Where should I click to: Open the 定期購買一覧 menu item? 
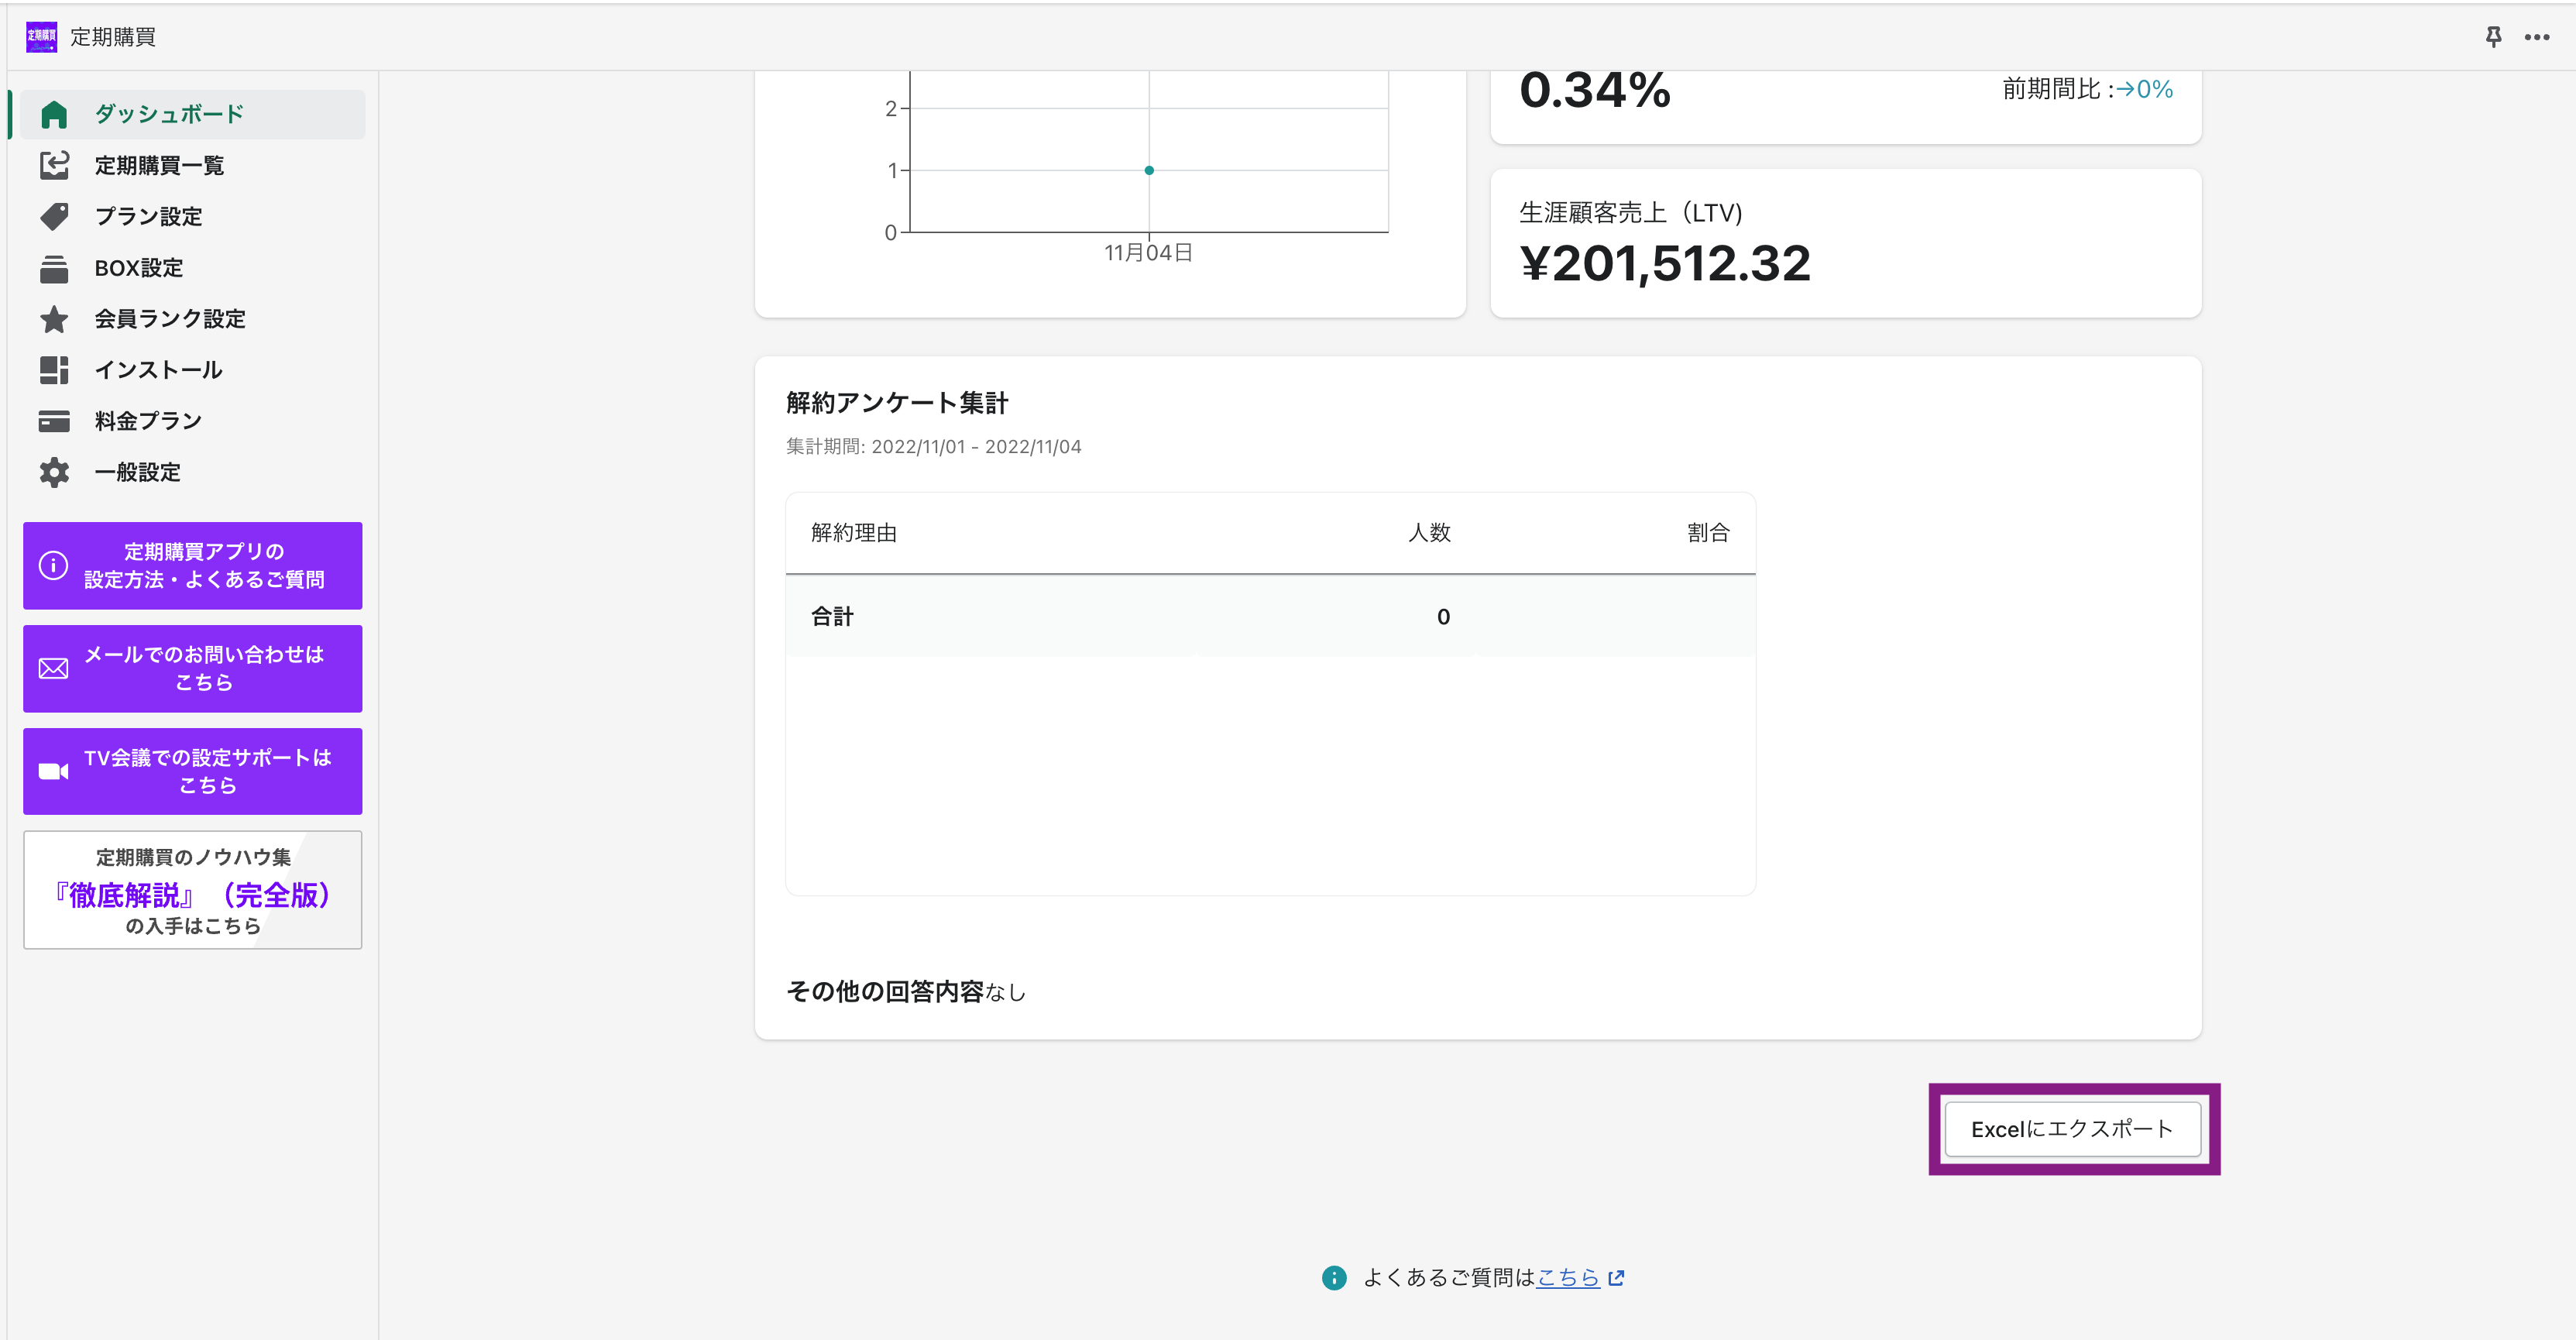(159, 165)
